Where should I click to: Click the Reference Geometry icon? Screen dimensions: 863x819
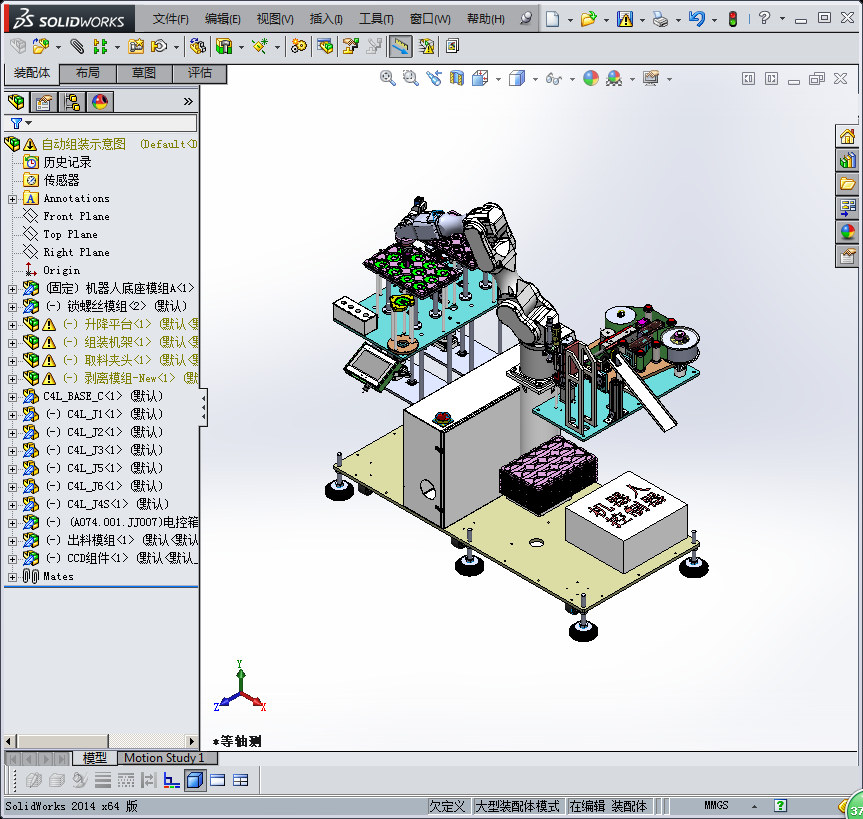(260, 46)
